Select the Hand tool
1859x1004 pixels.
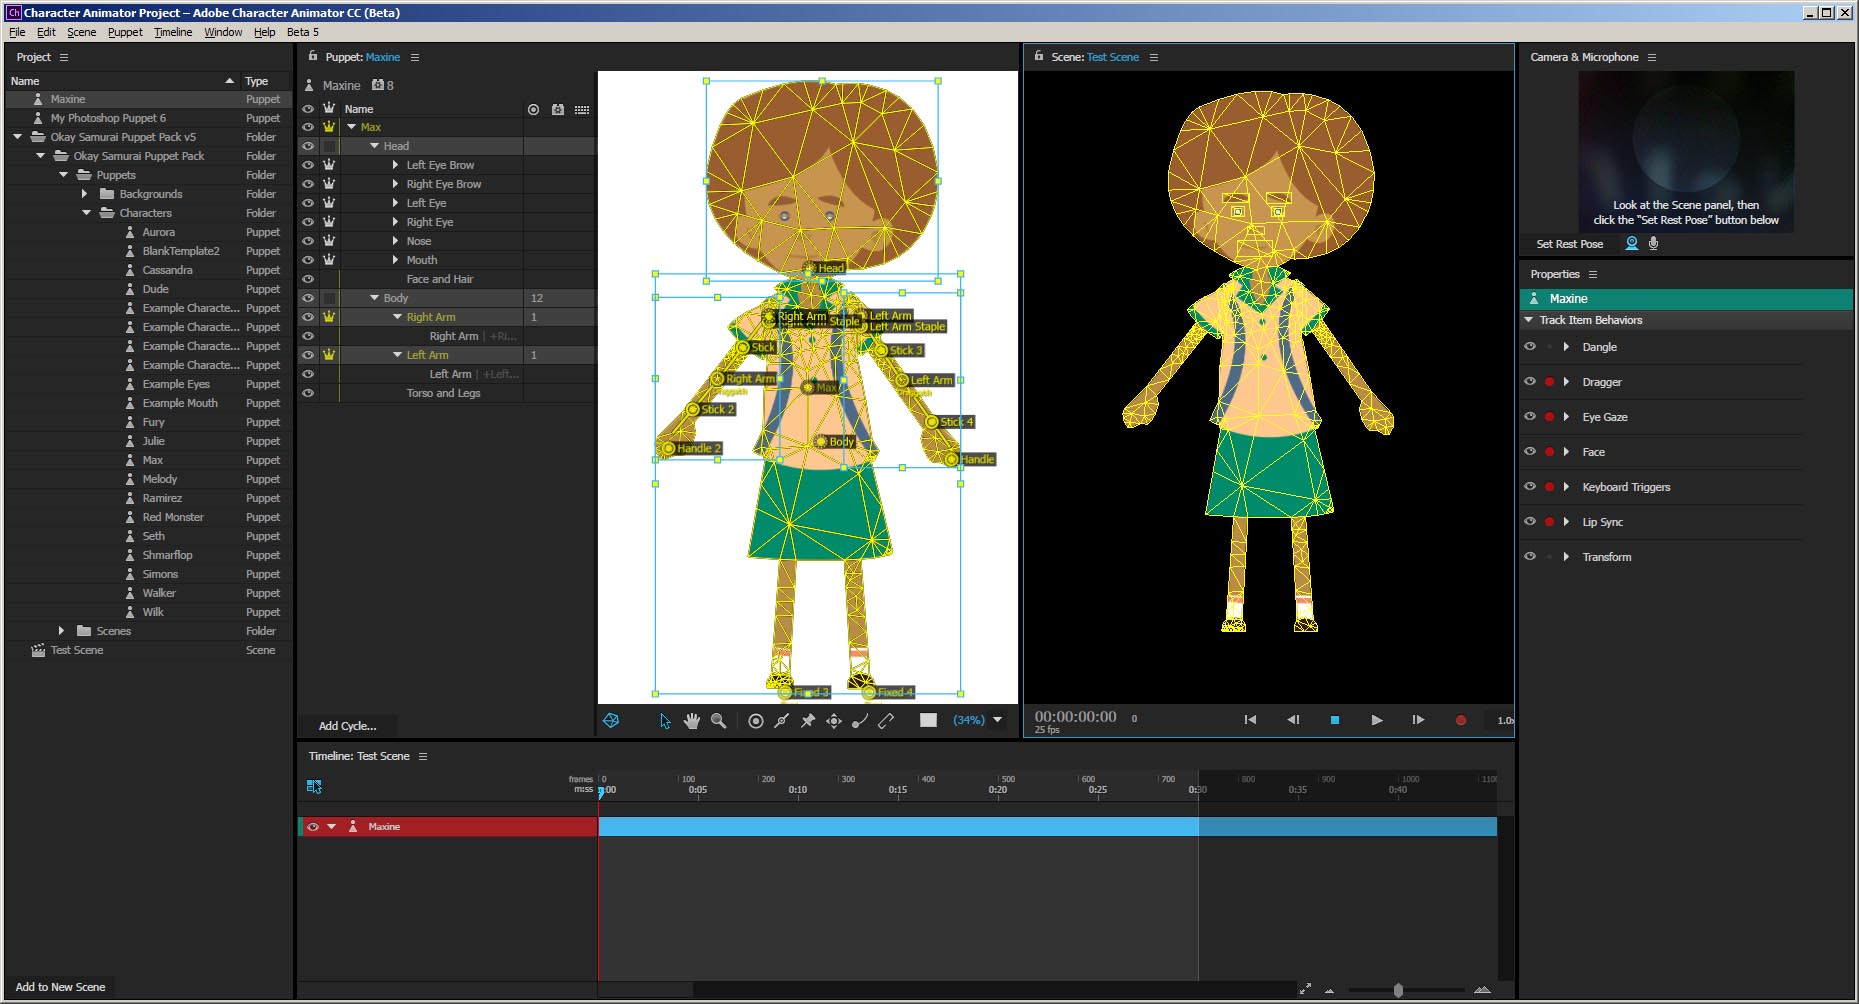(x=691, y=720)
